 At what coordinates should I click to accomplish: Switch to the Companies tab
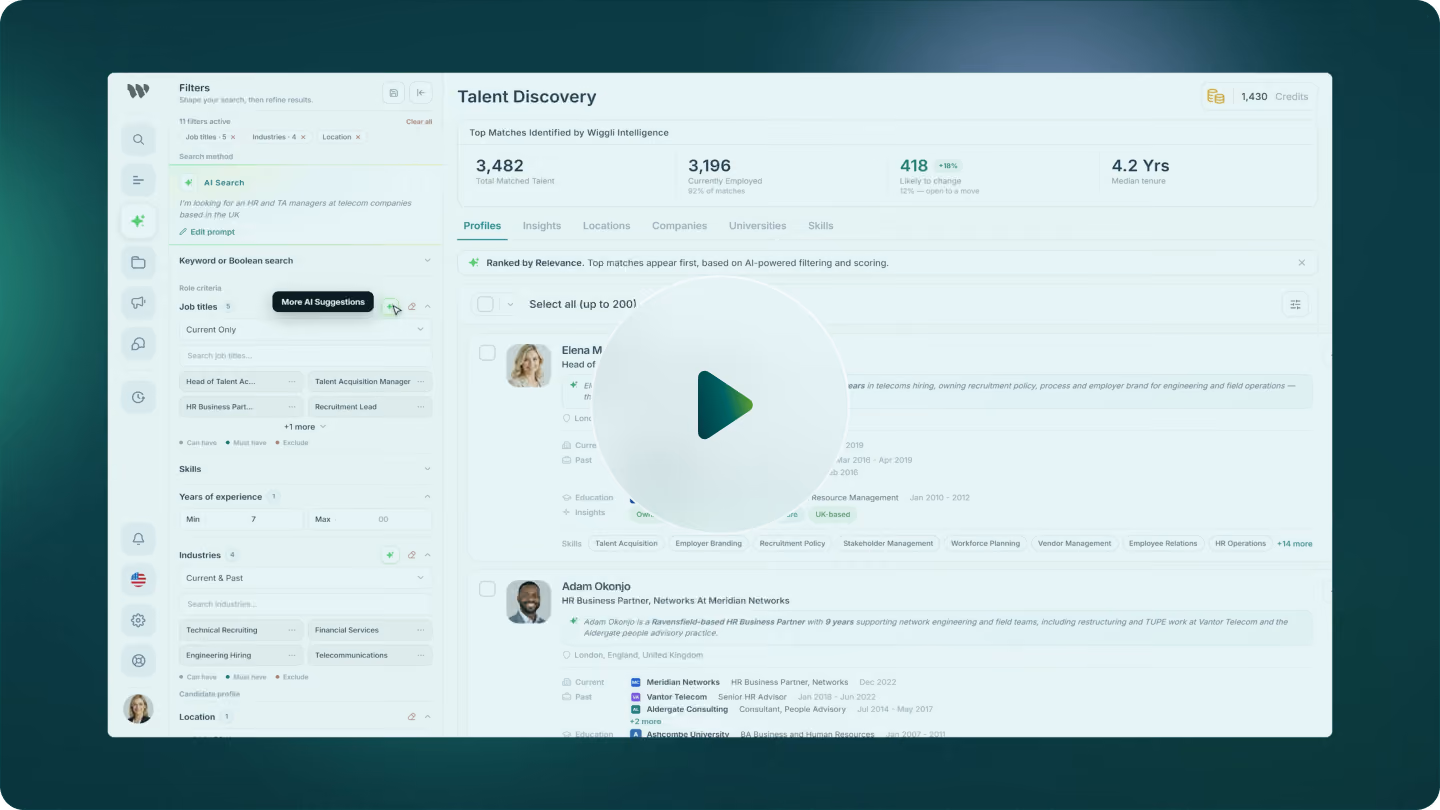tap(679, 226)
